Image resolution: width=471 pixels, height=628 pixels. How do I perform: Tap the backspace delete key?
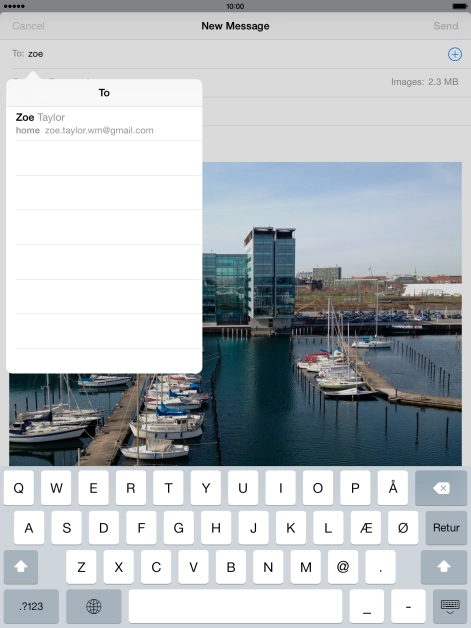441,488
